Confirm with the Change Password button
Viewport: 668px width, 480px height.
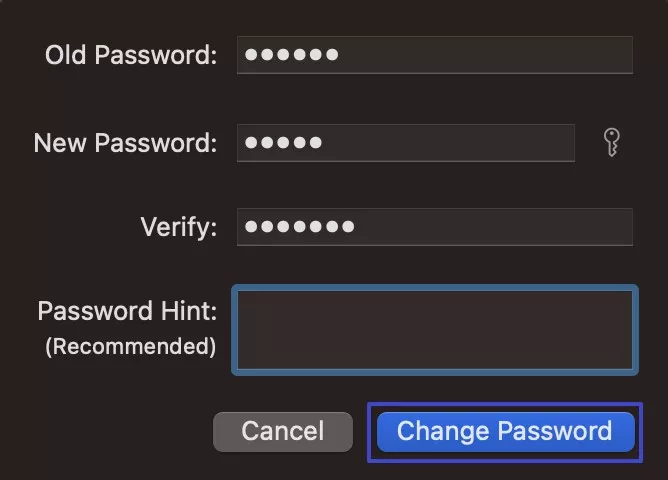(505, 432)
